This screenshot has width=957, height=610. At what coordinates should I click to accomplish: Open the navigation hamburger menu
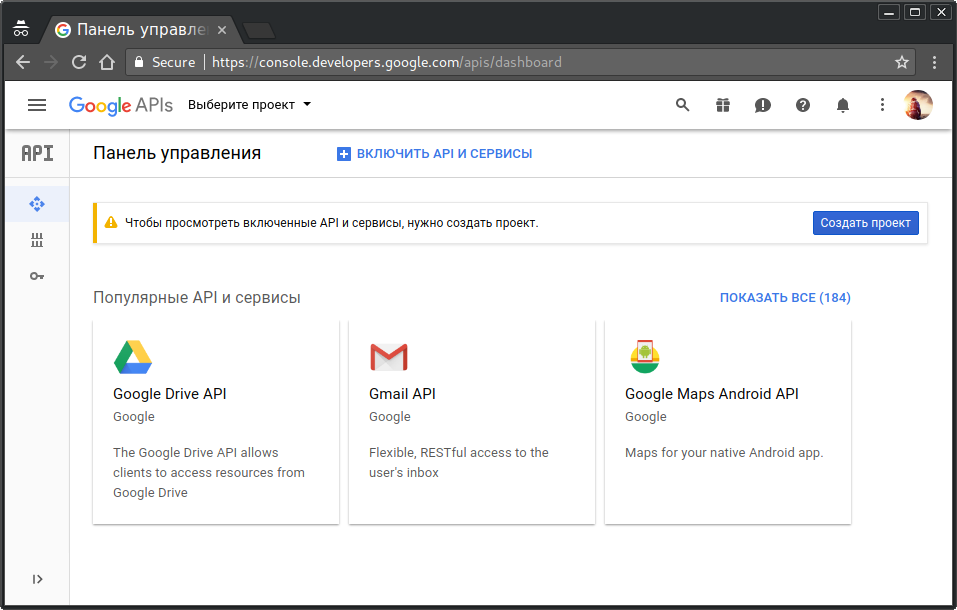pos(37,104)
